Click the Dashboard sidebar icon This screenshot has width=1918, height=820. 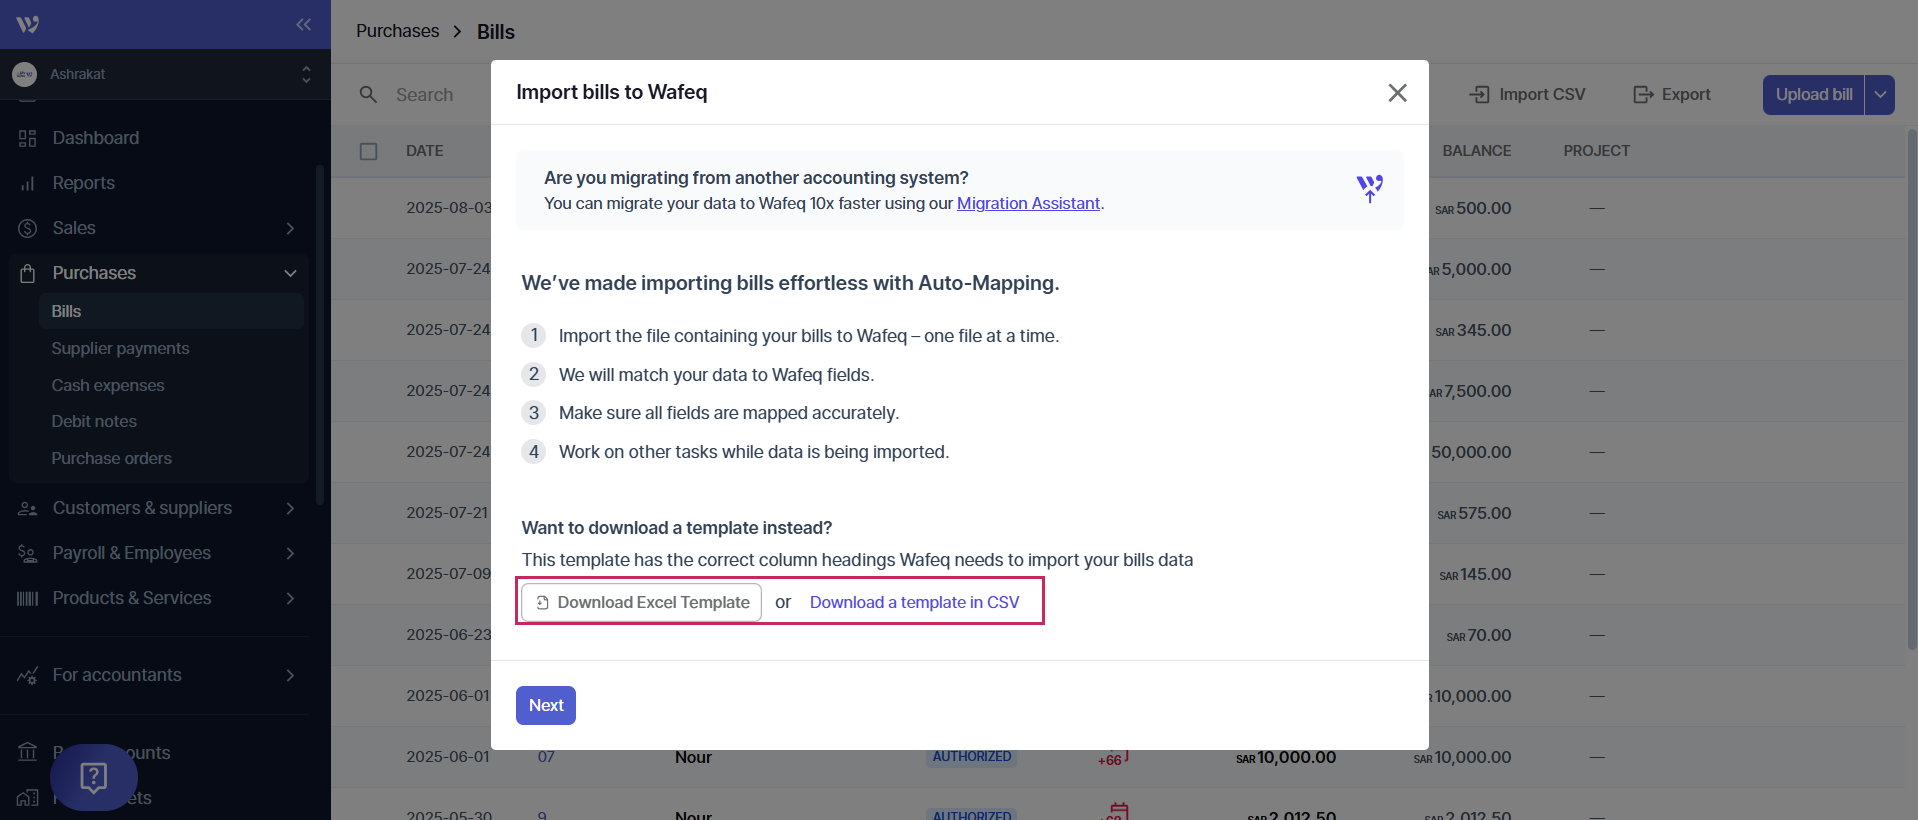point(28,138)
